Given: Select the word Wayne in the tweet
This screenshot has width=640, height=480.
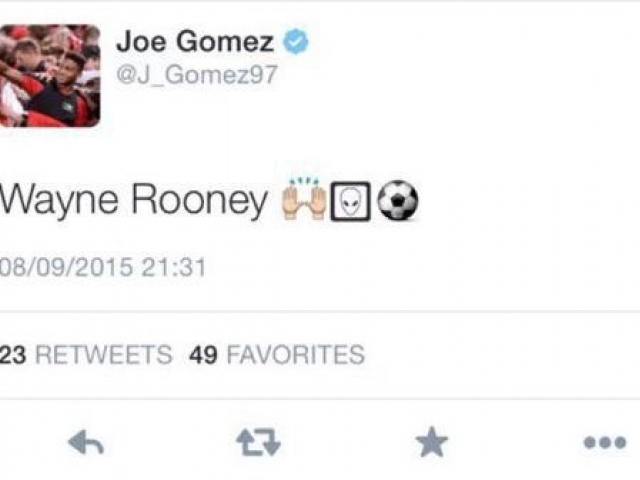Looking at the screenshot, I should point(59,201).
